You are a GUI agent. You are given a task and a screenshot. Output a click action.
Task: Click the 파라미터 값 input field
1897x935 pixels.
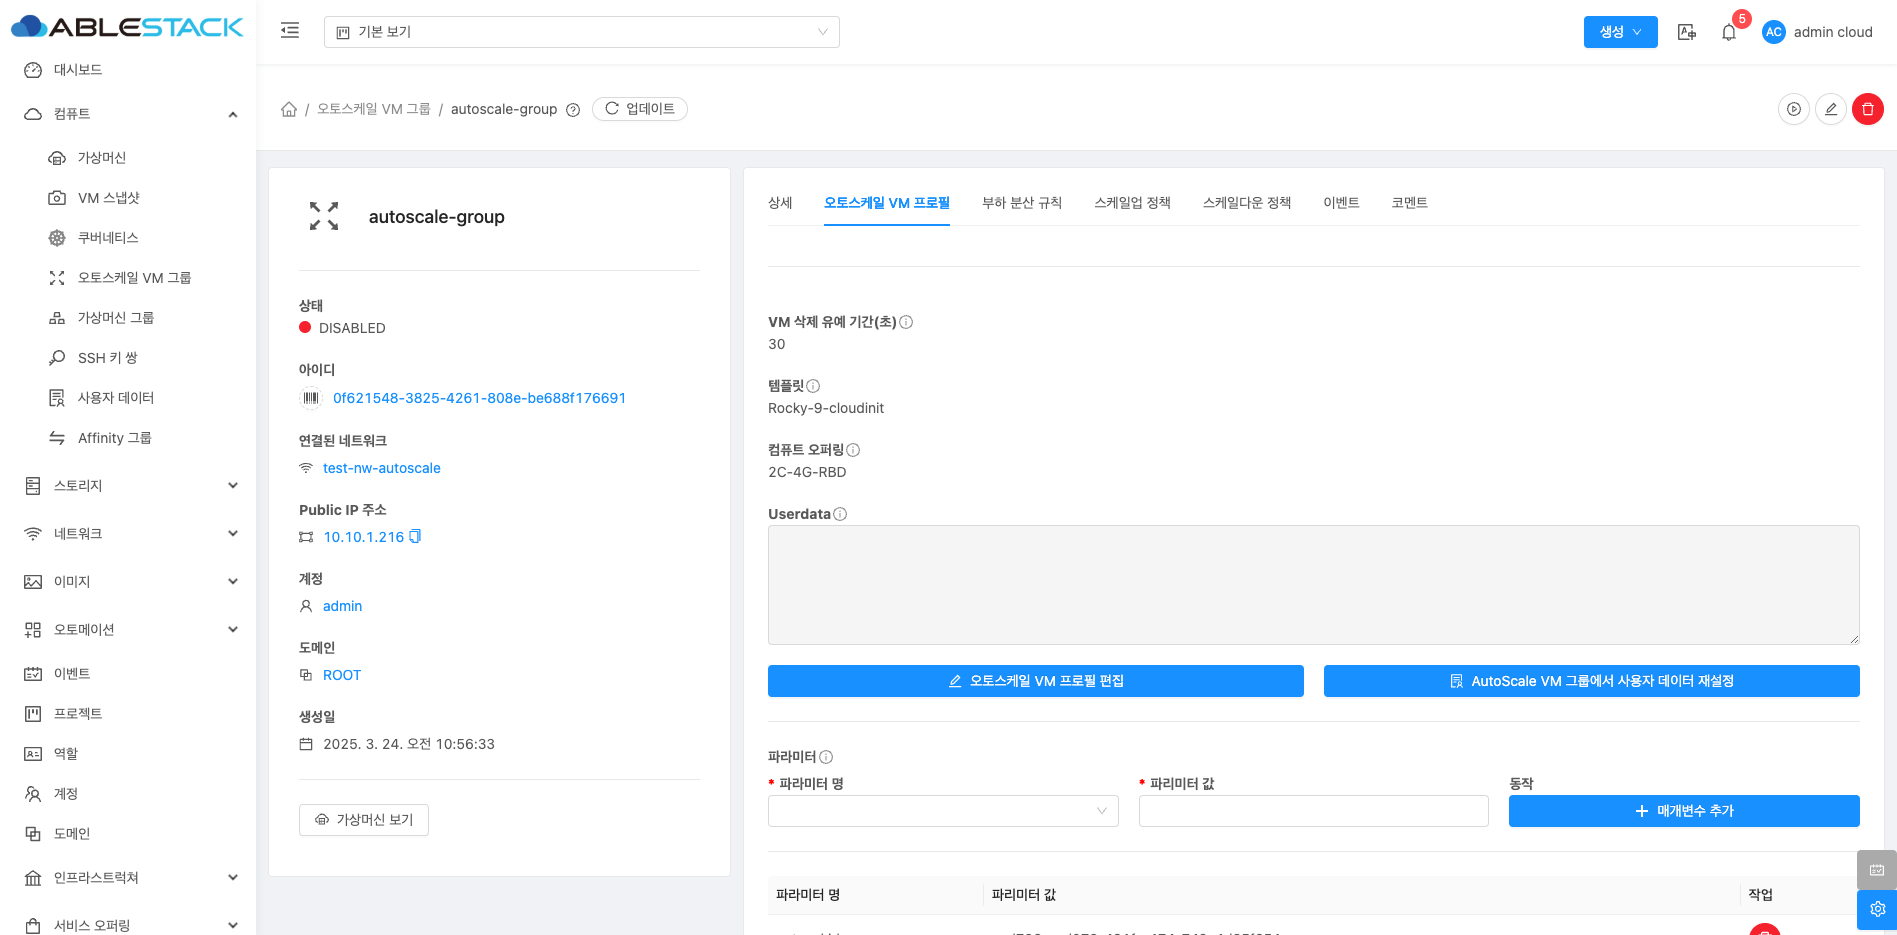1313,811
